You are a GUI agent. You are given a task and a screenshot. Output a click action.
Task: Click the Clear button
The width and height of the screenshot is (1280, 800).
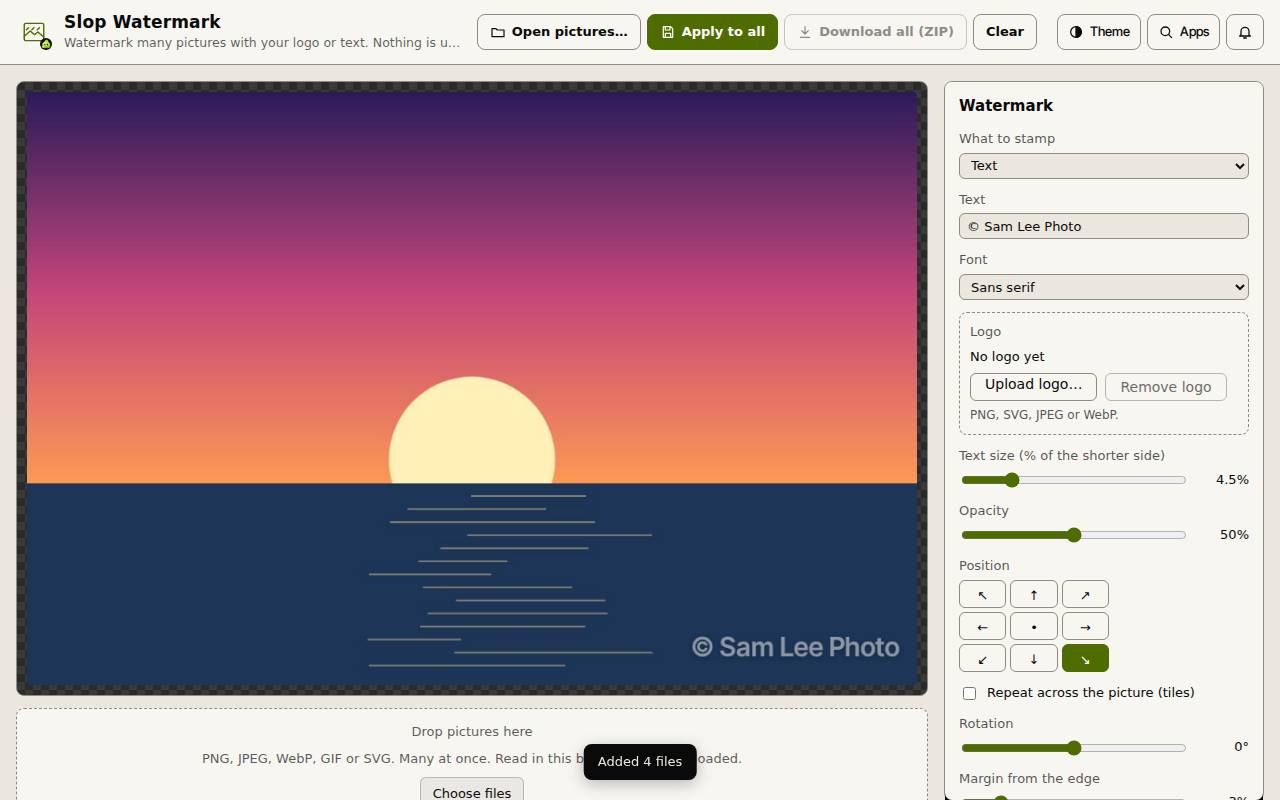coord(1004,32)
